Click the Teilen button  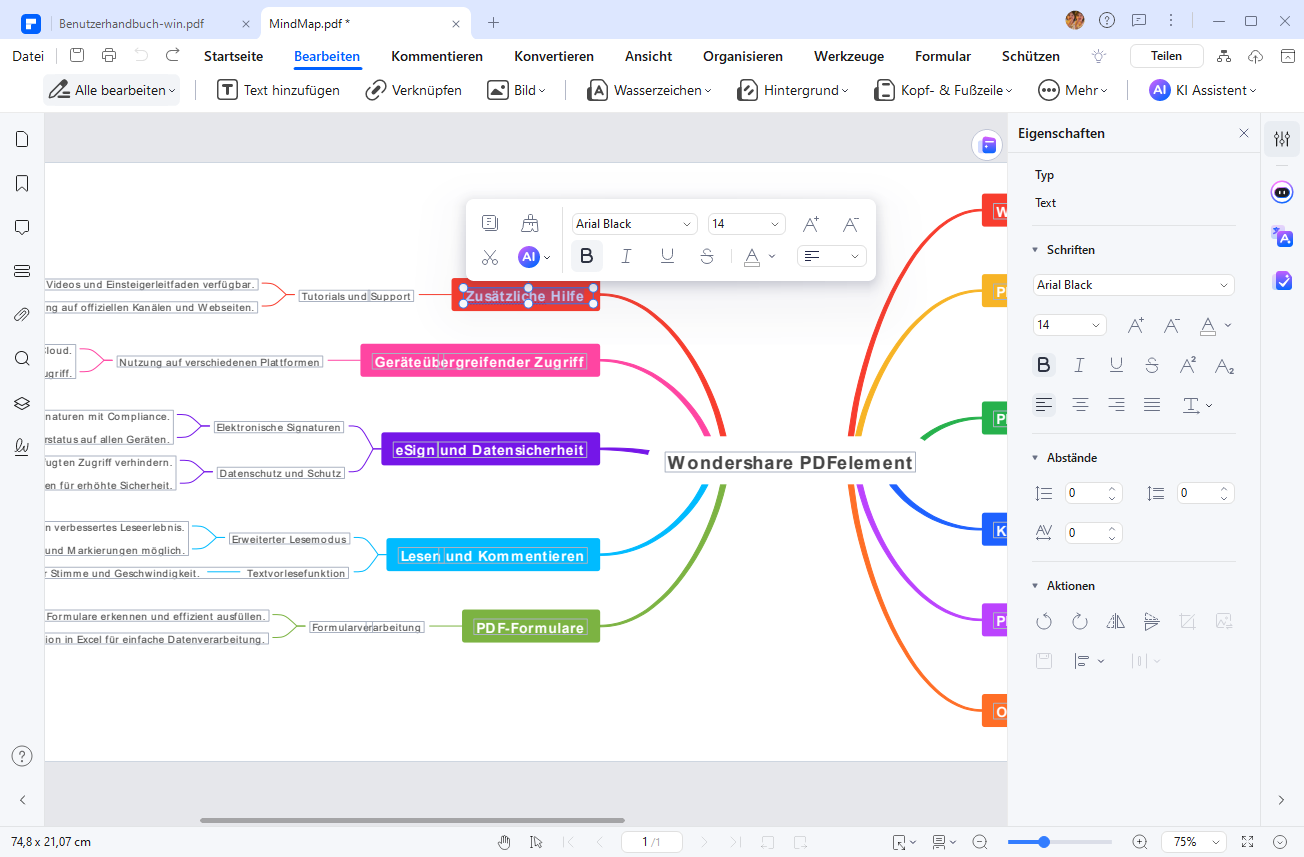[x=1166, y=56]
